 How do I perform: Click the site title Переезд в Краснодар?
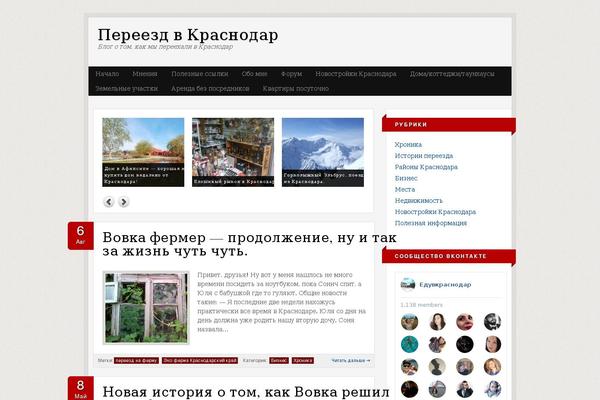coord(188,35)
